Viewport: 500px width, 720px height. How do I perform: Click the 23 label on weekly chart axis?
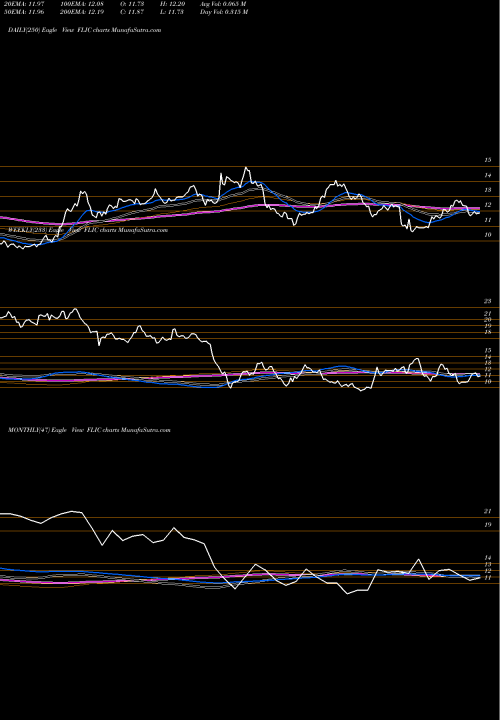click(x=488, y=301)
